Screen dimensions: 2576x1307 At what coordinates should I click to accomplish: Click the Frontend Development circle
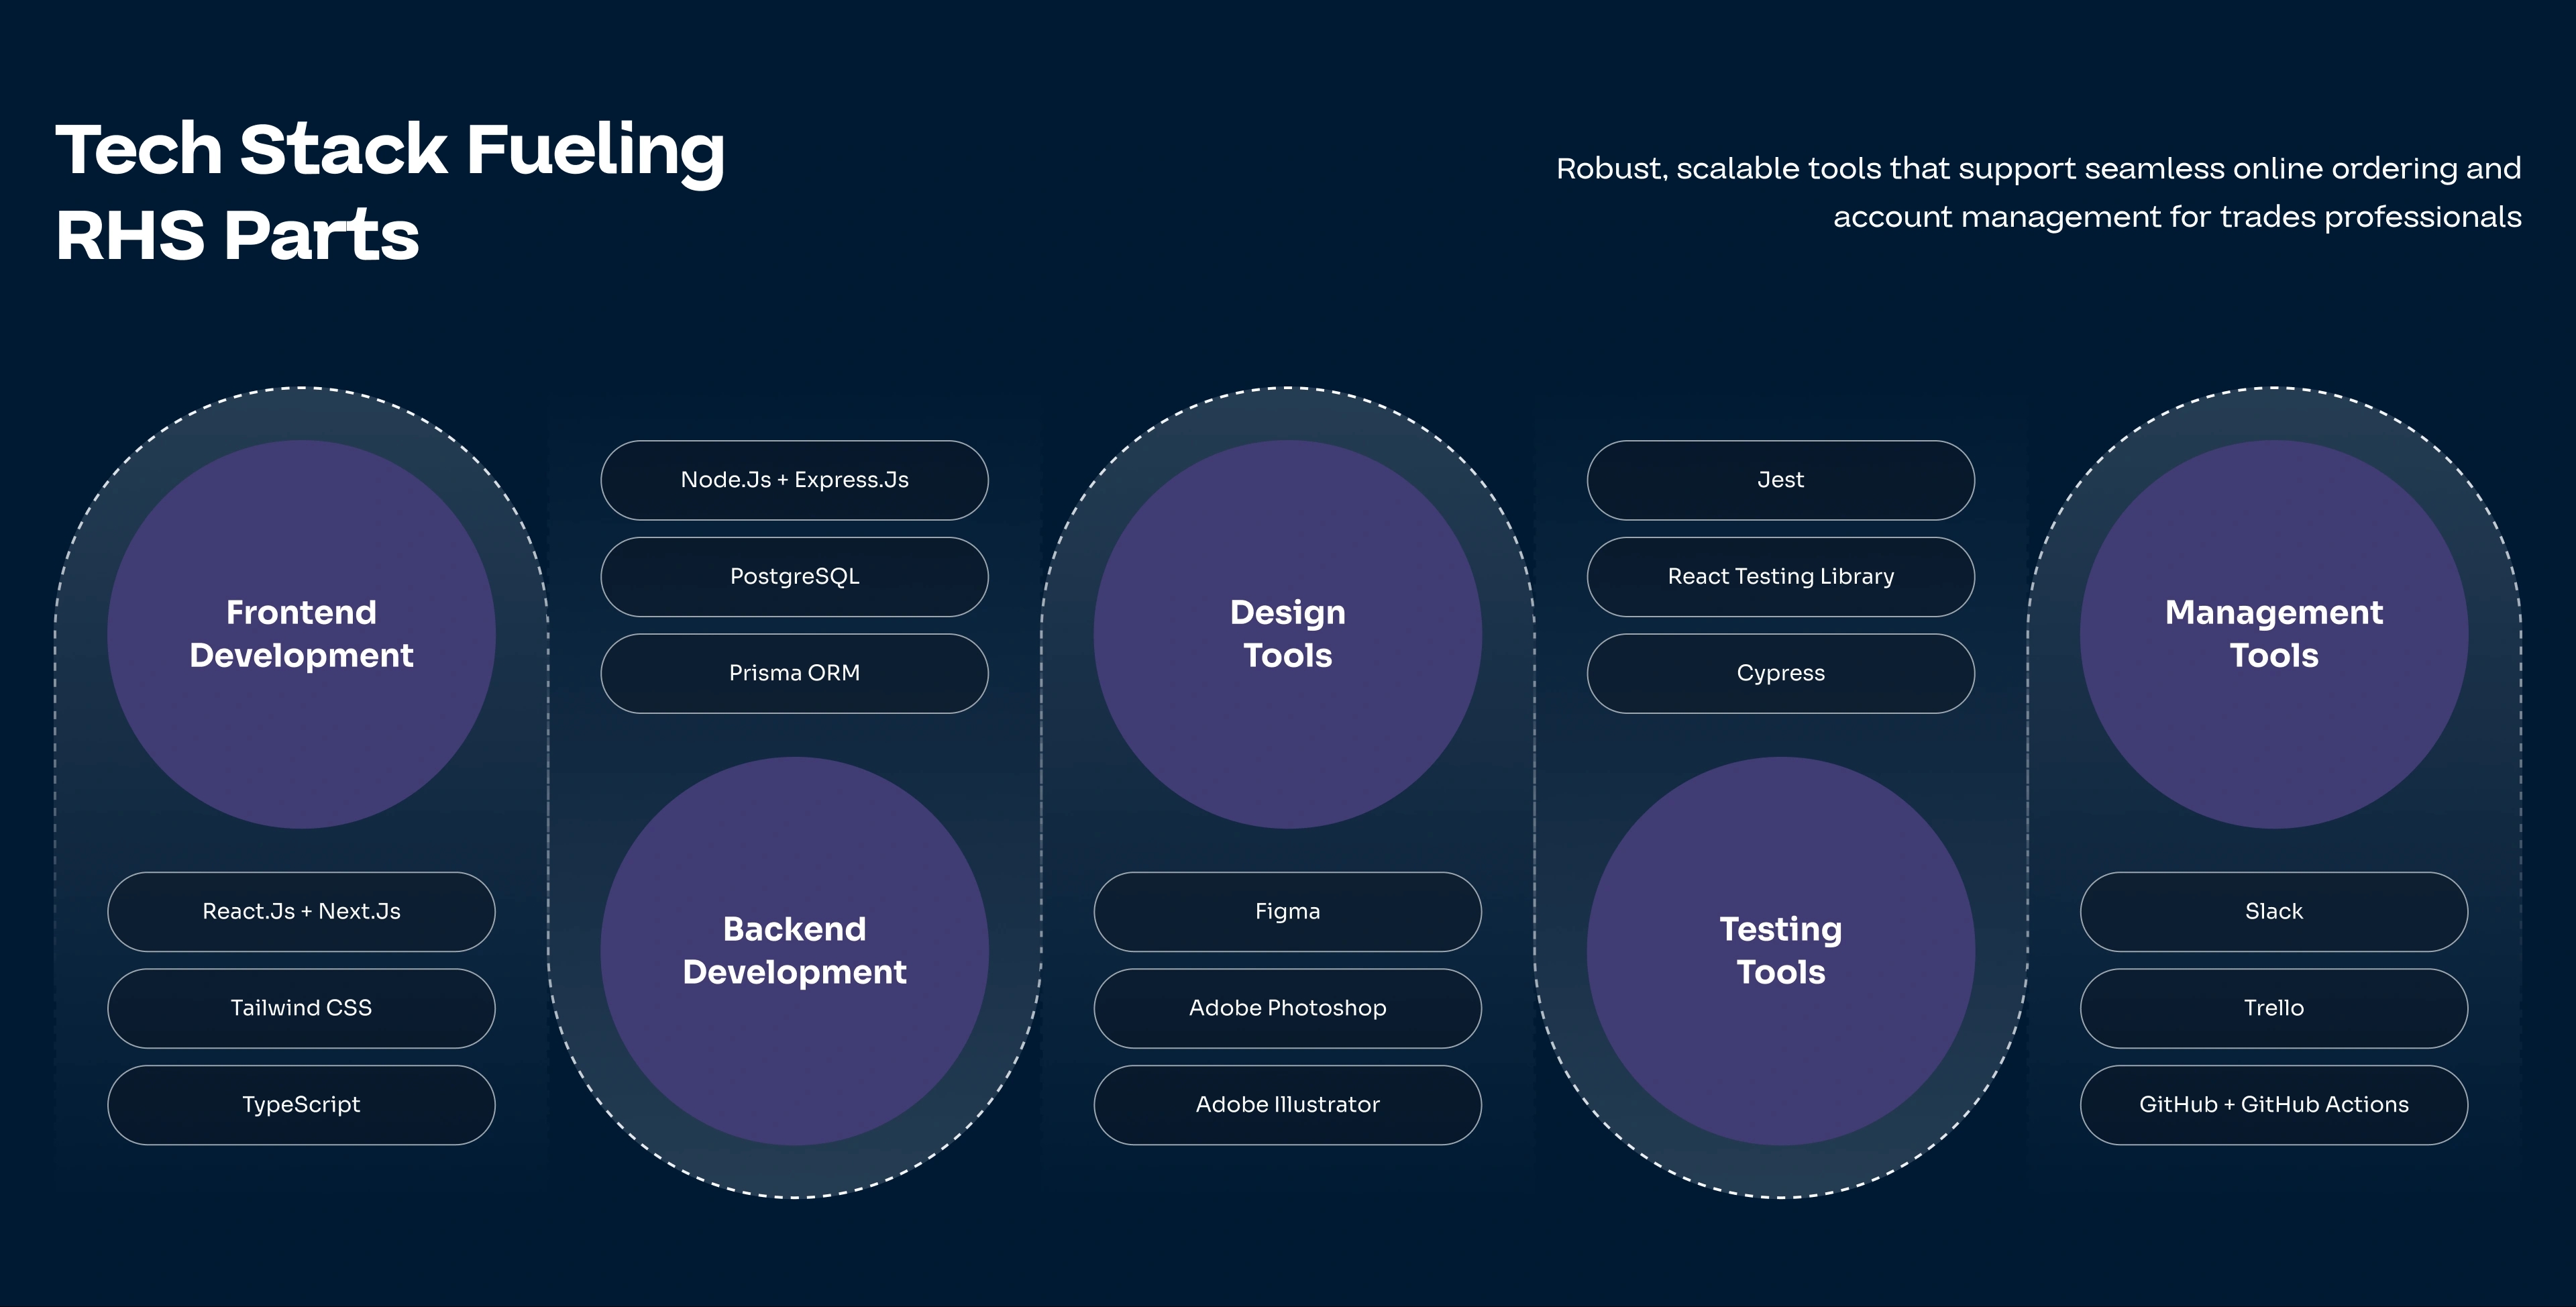[301, 634]
